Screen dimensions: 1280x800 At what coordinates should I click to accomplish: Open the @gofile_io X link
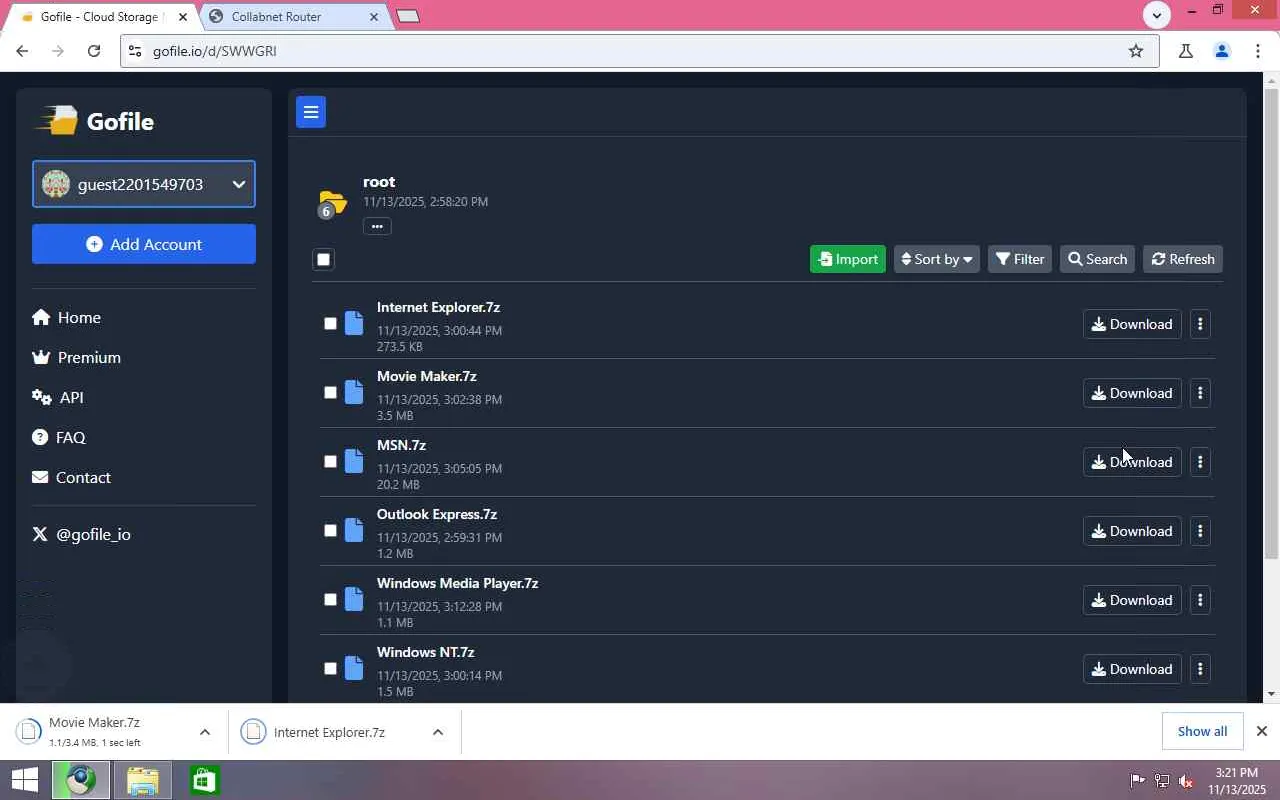pos(81,534)
